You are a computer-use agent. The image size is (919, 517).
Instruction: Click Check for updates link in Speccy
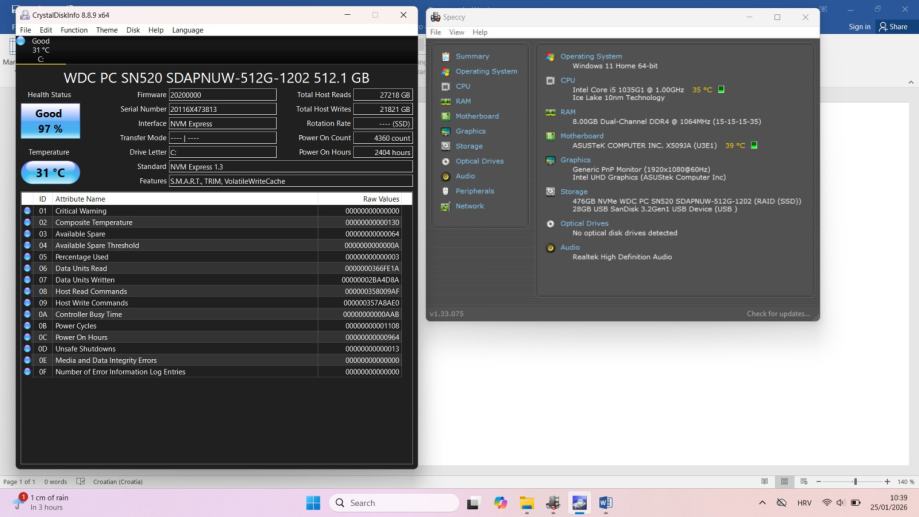tap(778, 314)
